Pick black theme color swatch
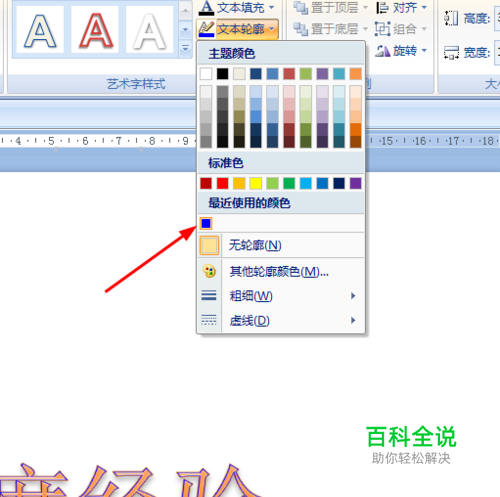This screenshot has height=497, width=500. [223, 74]
